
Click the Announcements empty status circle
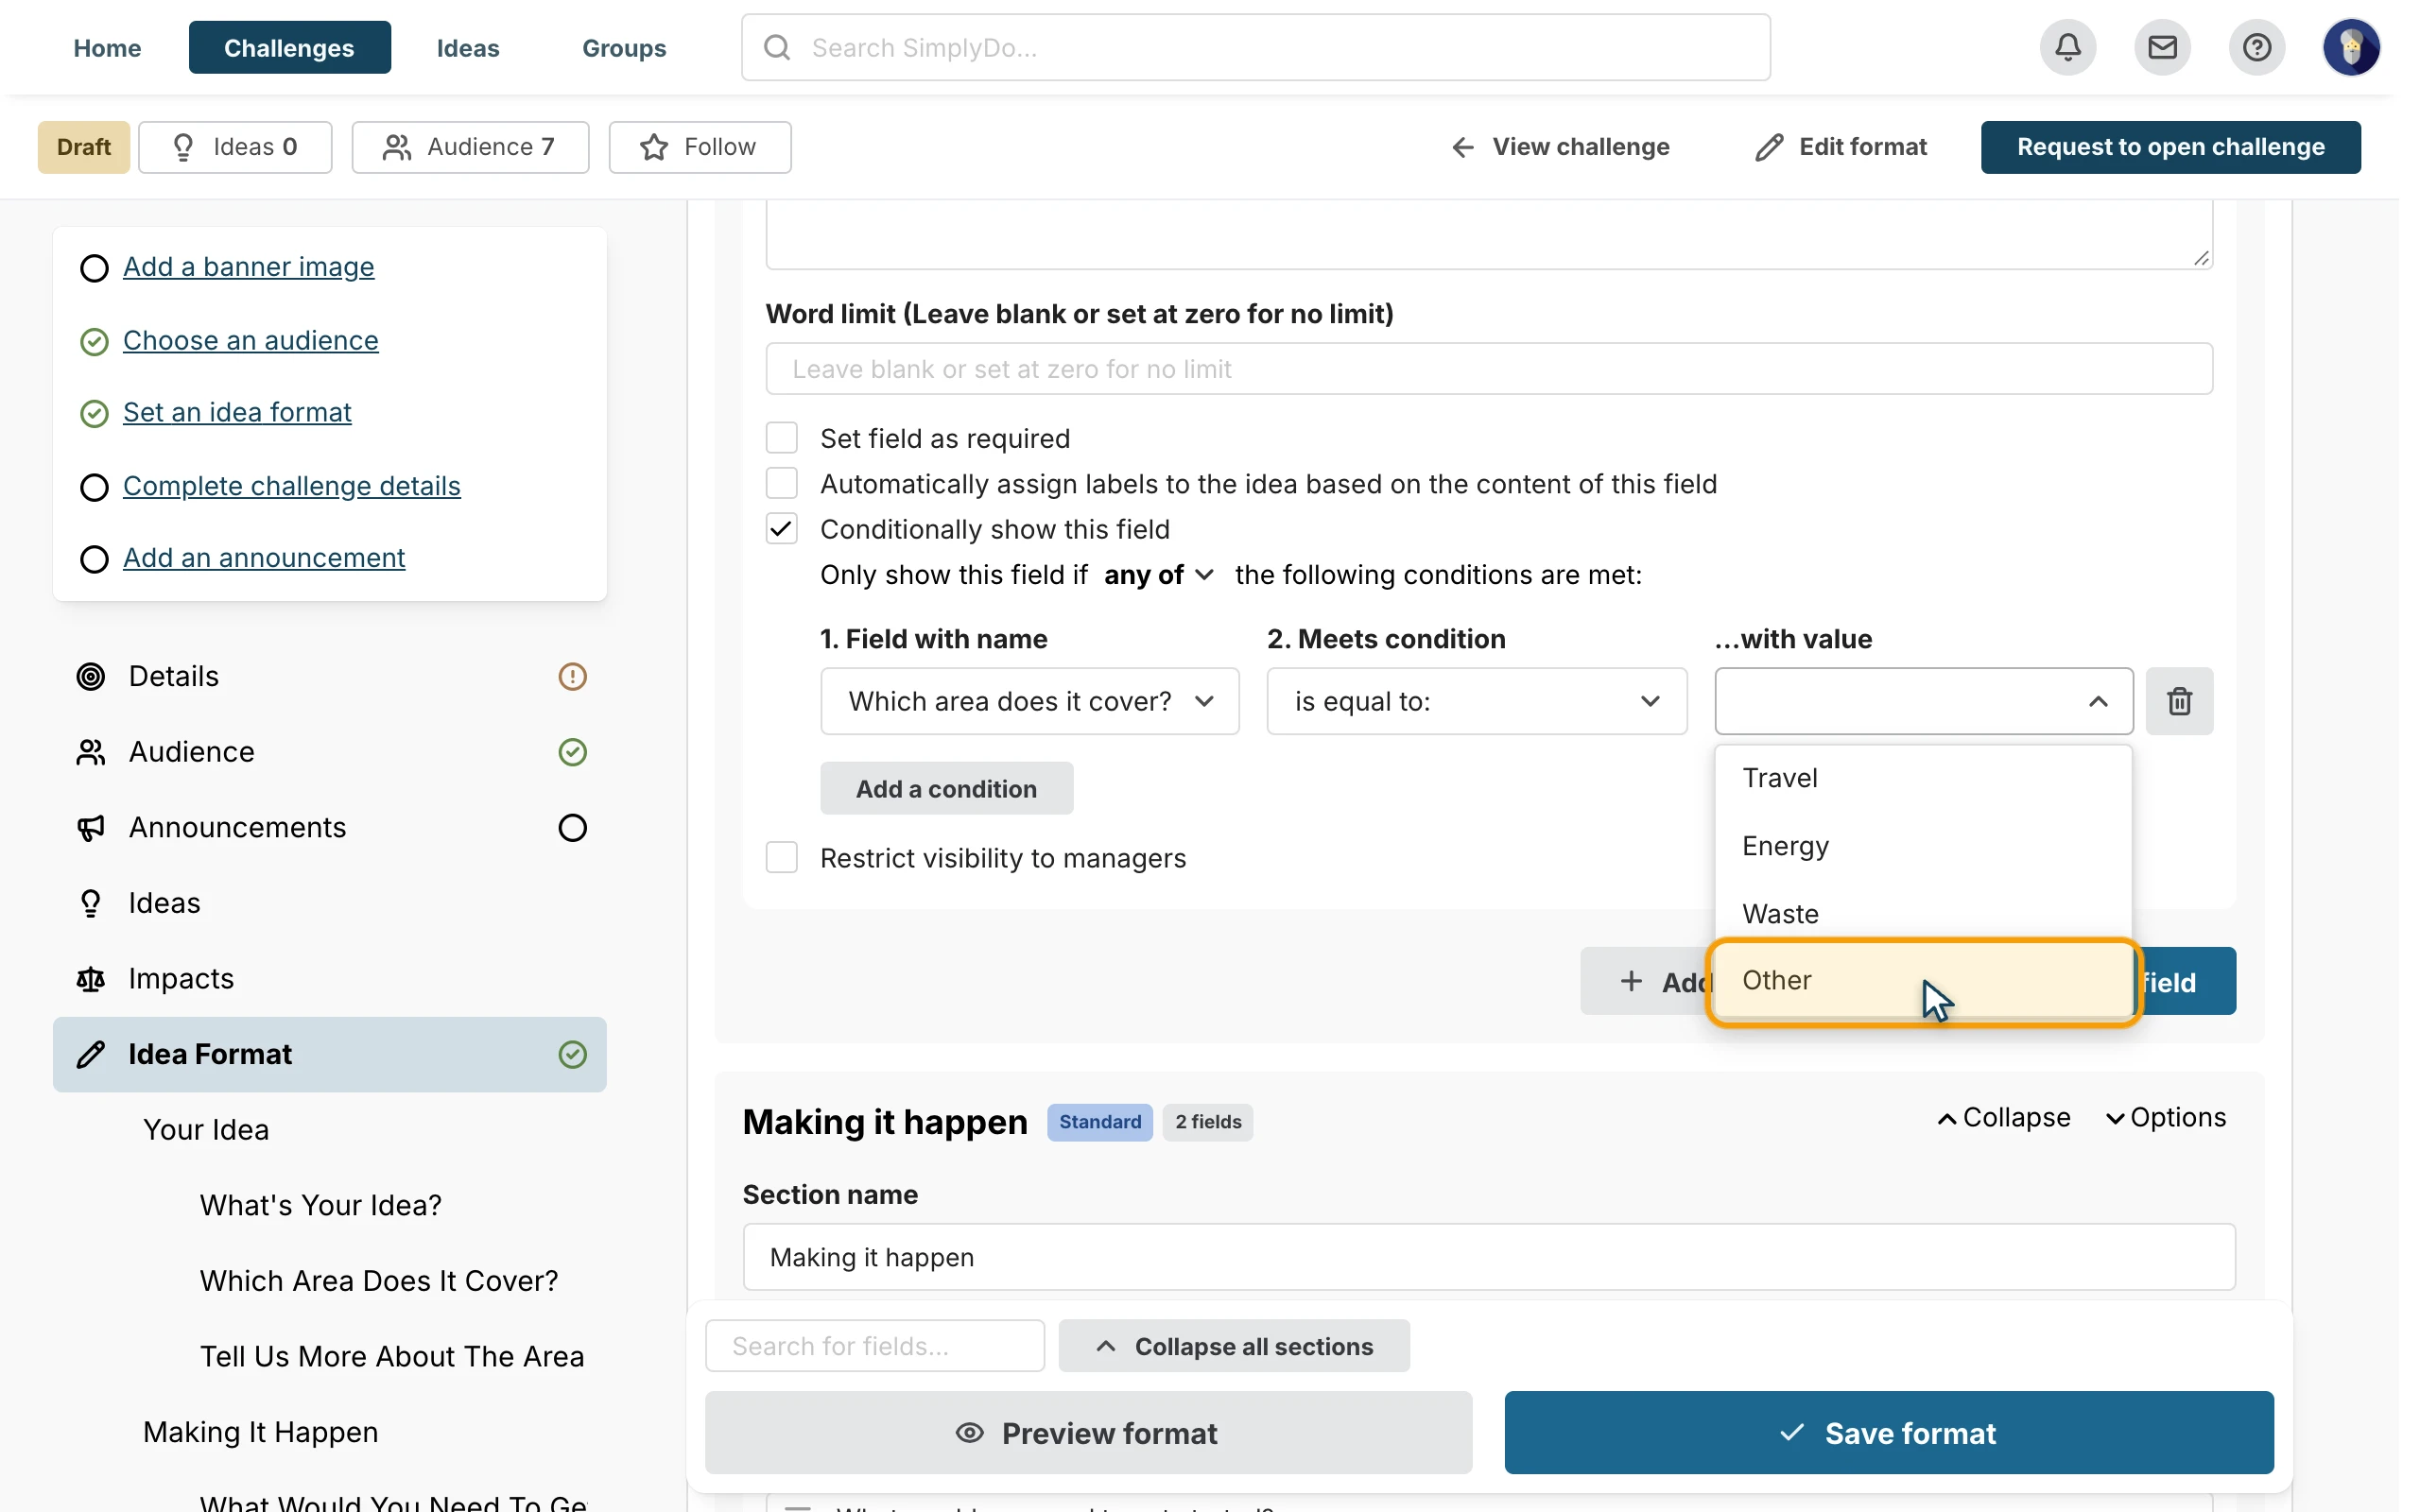[x=572, y=828]
